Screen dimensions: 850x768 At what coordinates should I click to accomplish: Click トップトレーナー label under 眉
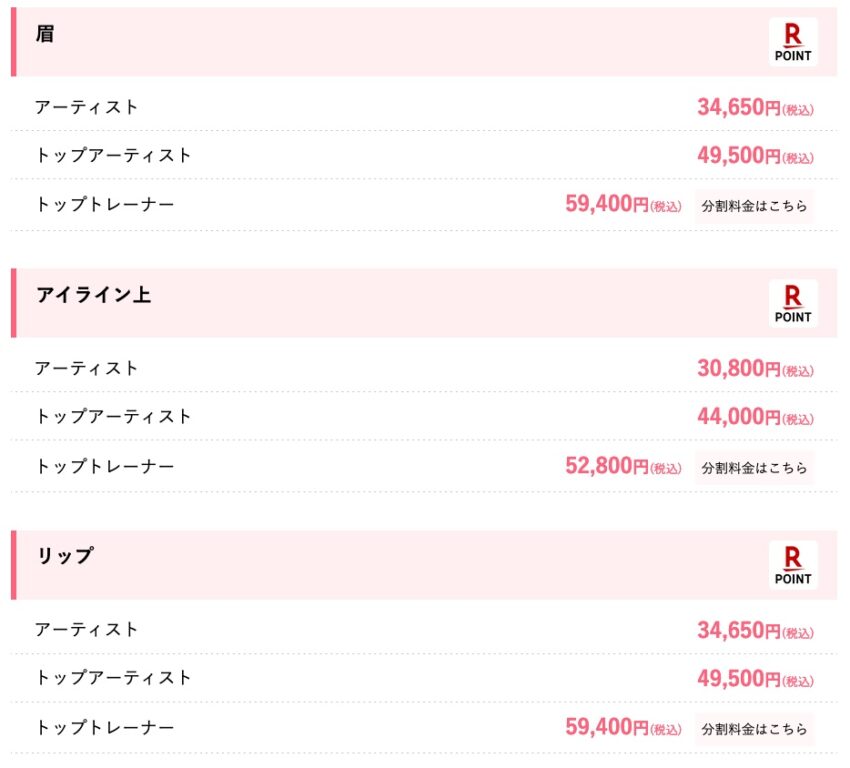(105, 204)
